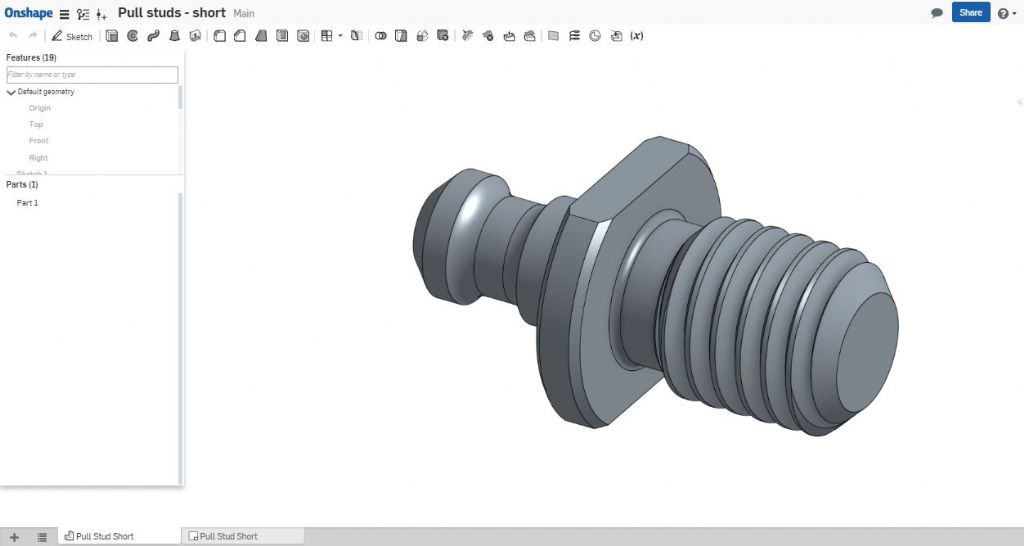
Task: Click the Features (19) header
Action: pyautogui.click(x=31, y=57)
